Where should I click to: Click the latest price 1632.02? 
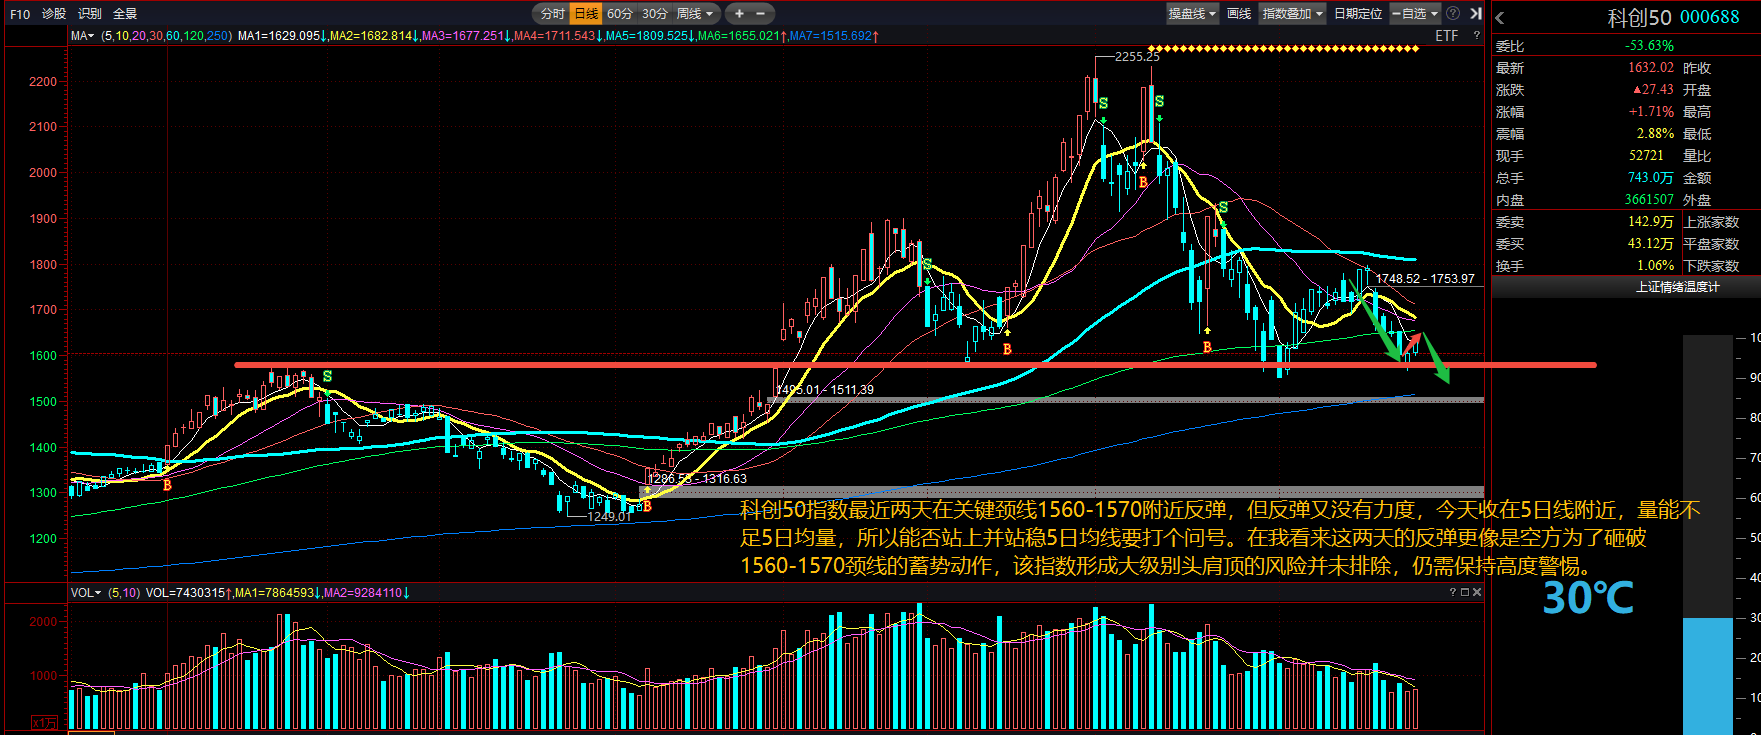[1651, 68]
